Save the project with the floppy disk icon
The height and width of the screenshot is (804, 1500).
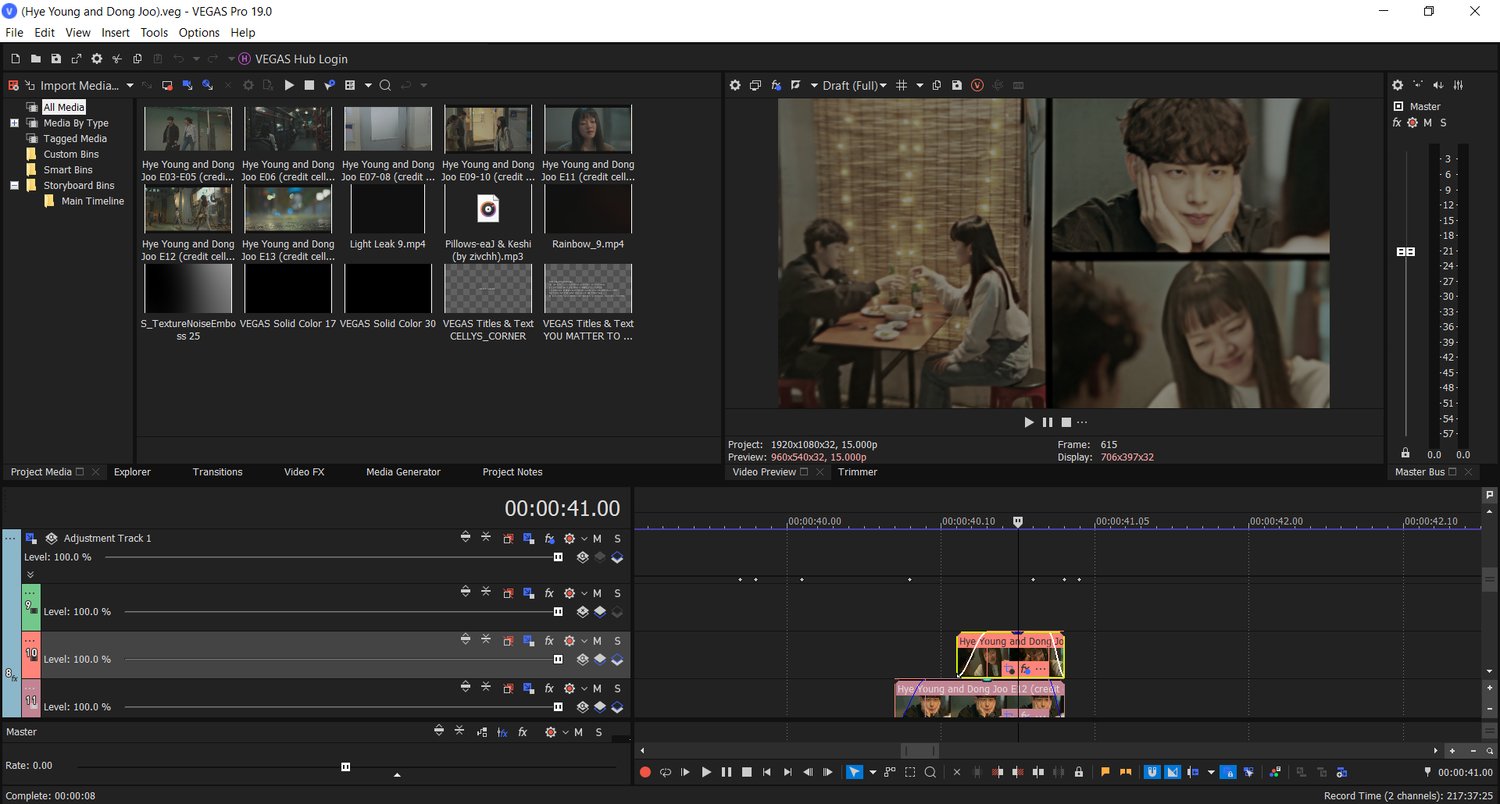(56, 59)
